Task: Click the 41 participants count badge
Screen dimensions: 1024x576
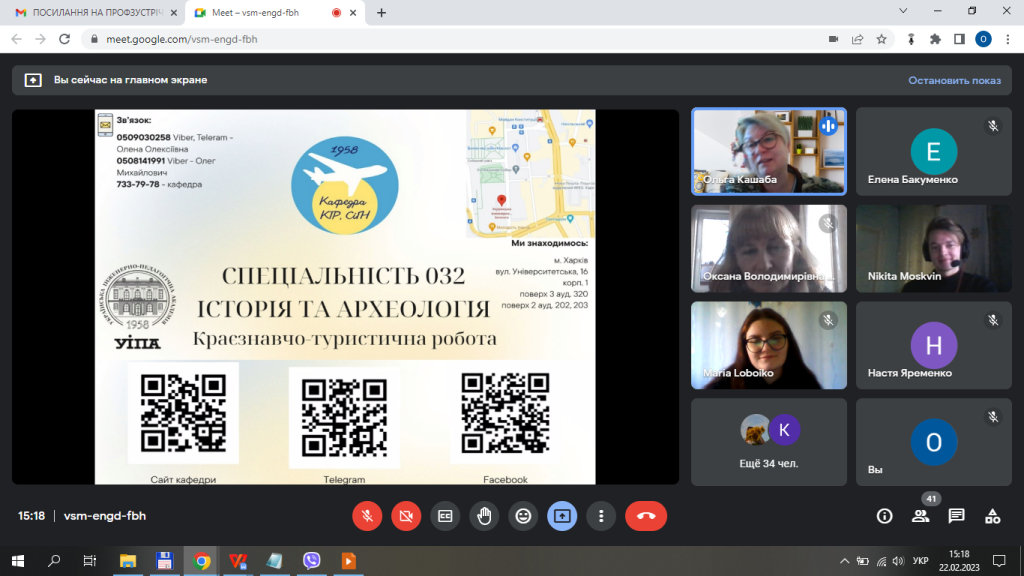Action: (931, 499)
